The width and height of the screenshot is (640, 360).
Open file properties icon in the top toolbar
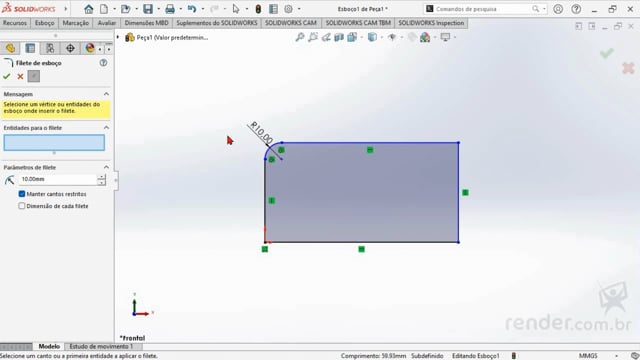[273, 9]
